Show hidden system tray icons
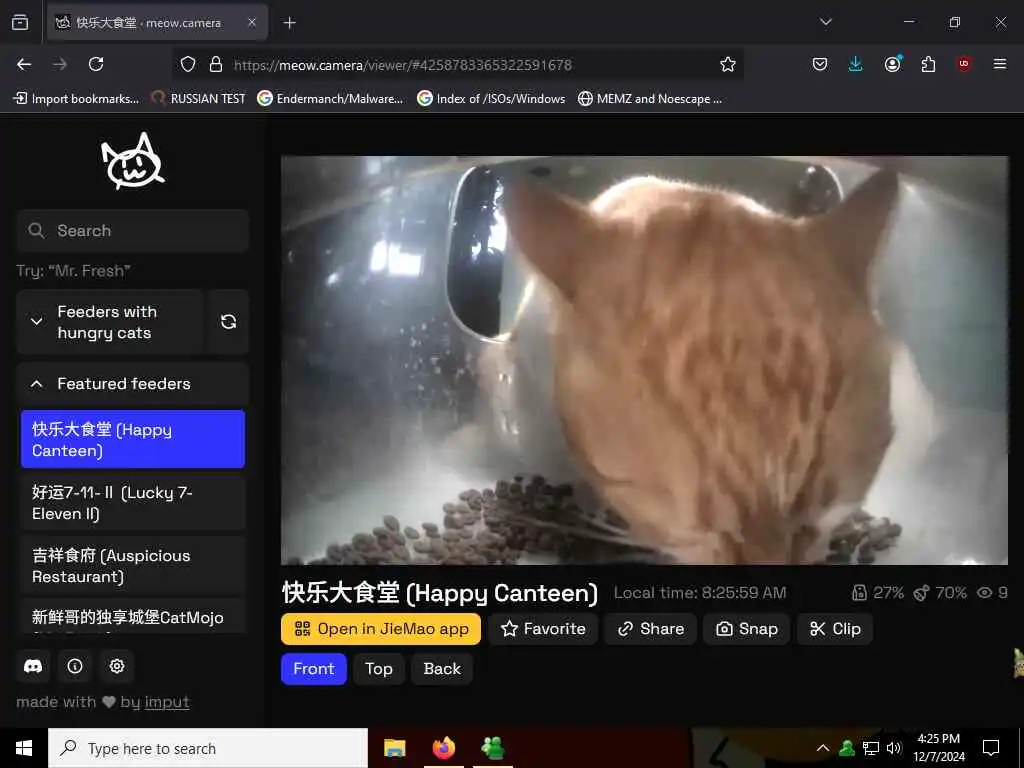 point(823,748)
